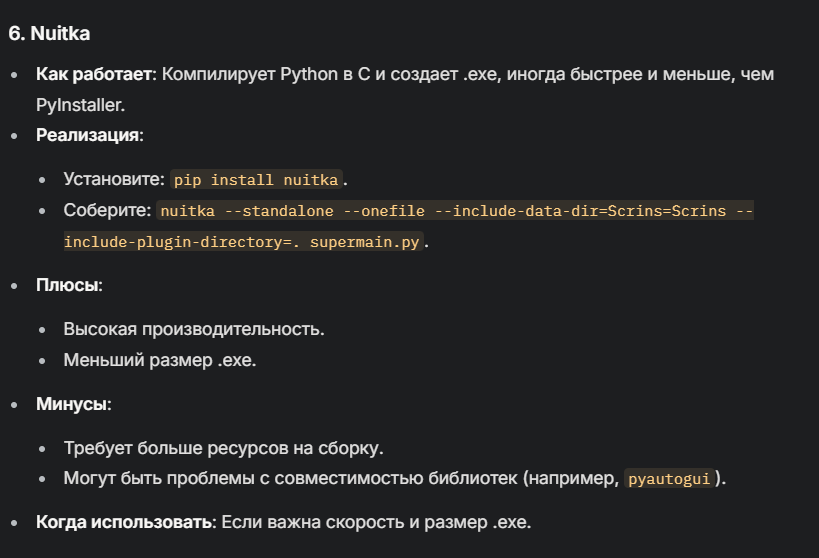Click the bold "Минусы" label
This screenshot has height=558, width=819.
point(73,404)
